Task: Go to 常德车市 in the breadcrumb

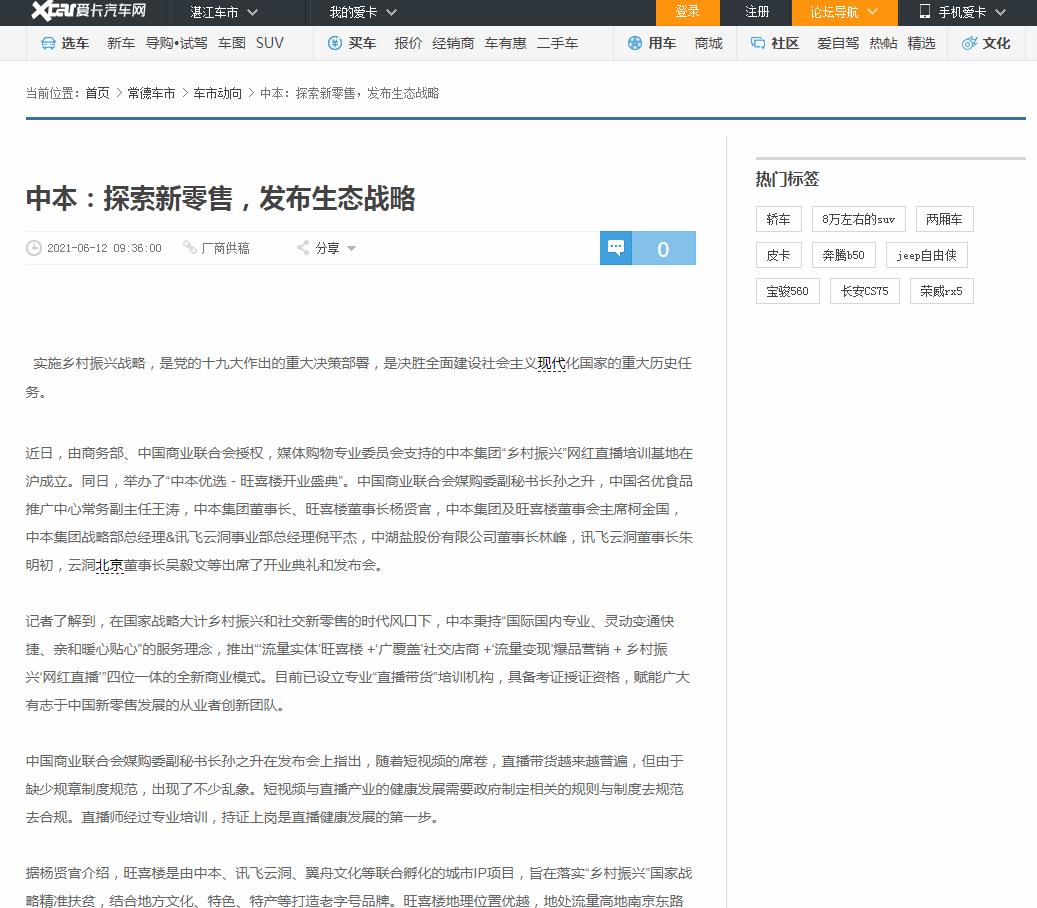Action: coord(151,93)
